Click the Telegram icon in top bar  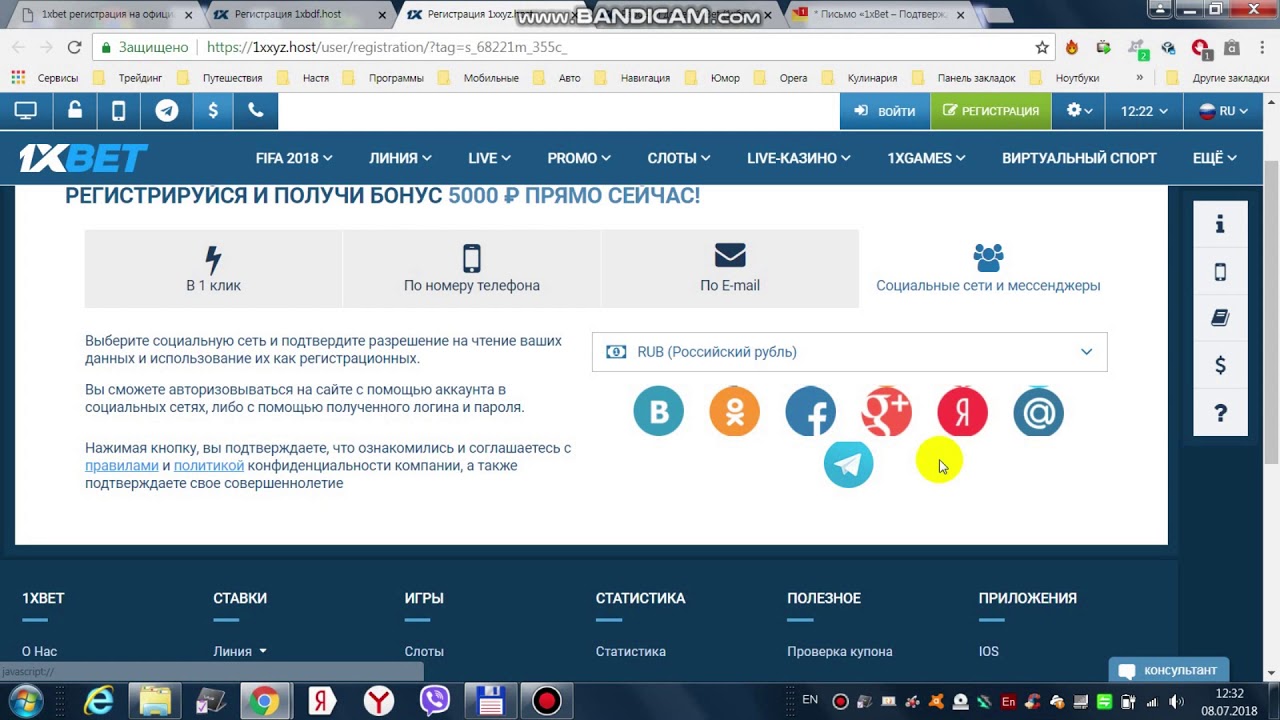pyautogui.click(x=167, y=111)
